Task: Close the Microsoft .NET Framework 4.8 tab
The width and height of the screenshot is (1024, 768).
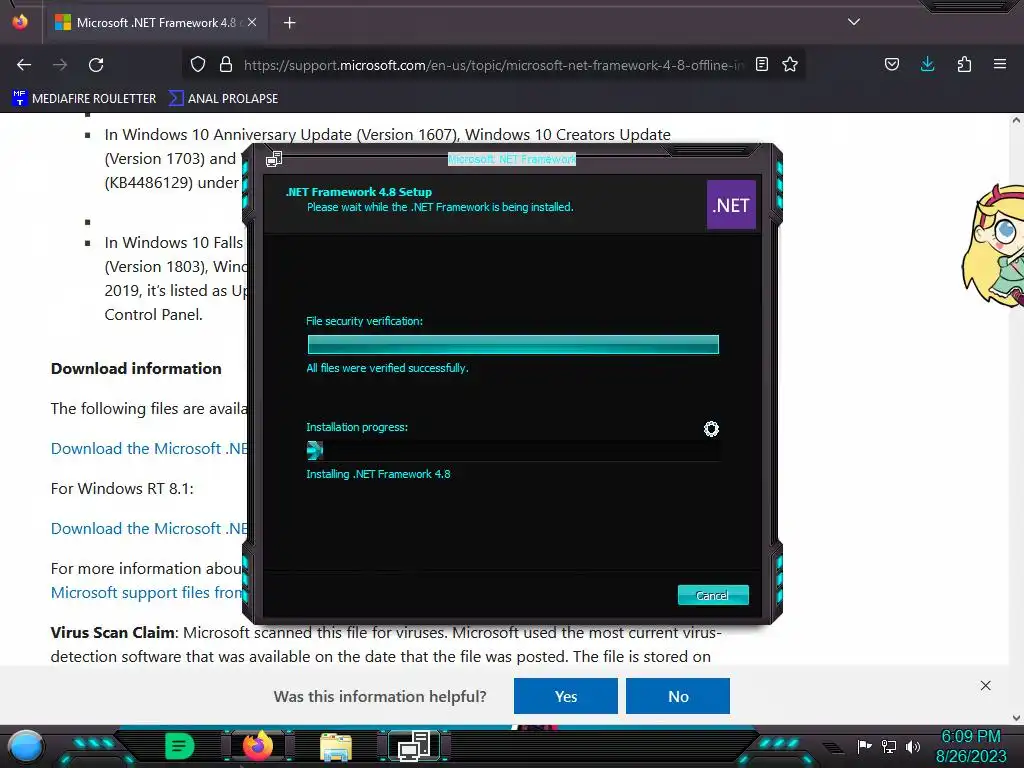Action: tap(252, 22)
